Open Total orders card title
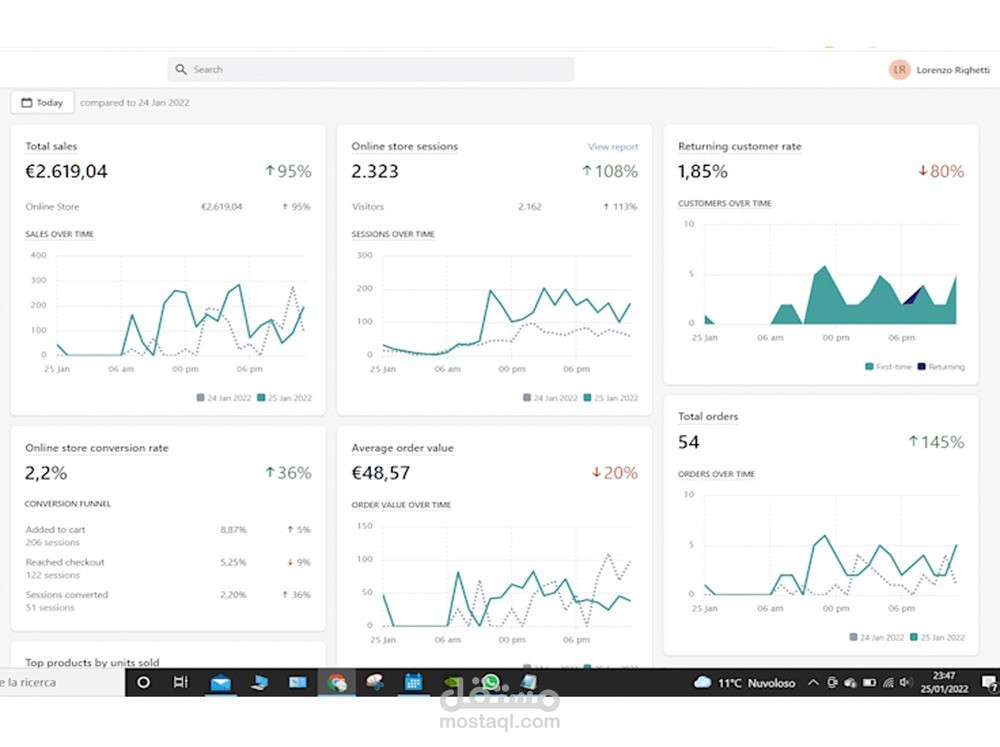1000x747 pixels. (x=708, y=416)
